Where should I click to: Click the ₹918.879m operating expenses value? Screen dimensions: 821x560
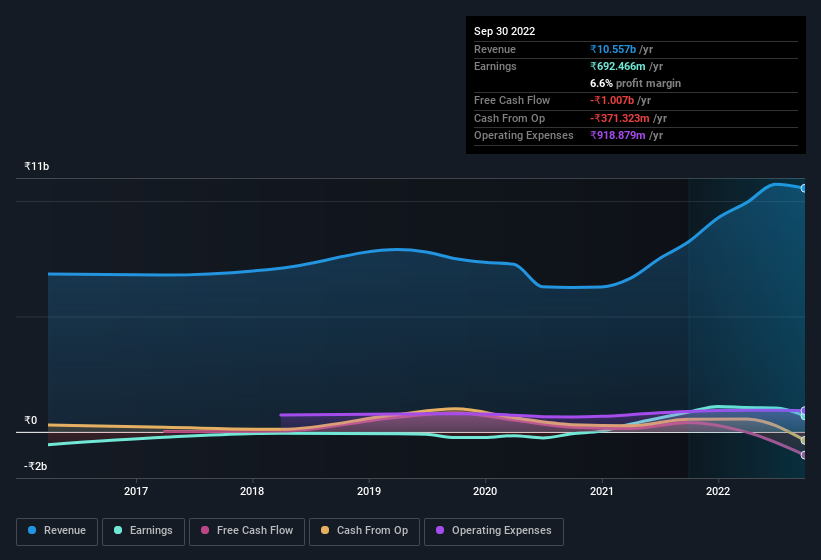tap(618, 135)
